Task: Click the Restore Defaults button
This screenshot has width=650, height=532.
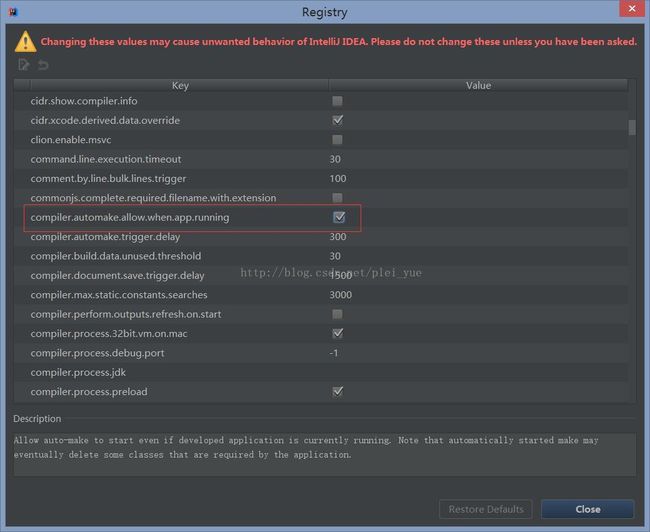Action: (x=485, y=509)
